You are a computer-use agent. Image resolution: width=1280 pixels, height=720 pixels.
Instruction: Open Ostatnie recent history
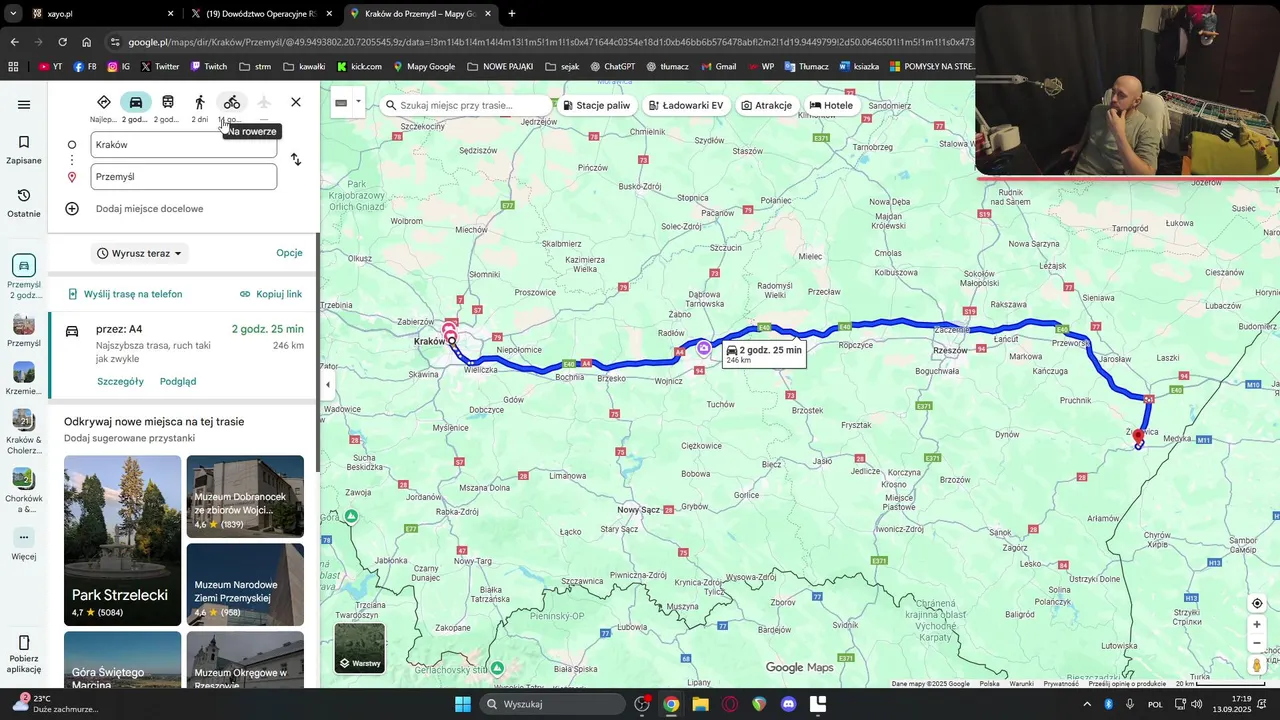(24, 202)
